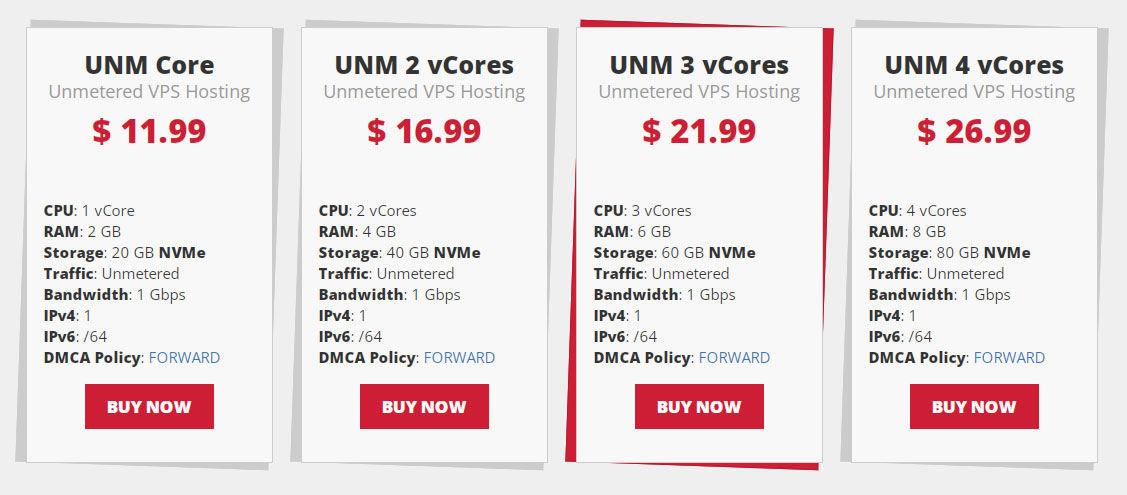The height and width of the screenshot is (495, 1127).
Task: Click Storage 80 GB NVMe spec line
Action: [x=949, y=253]
